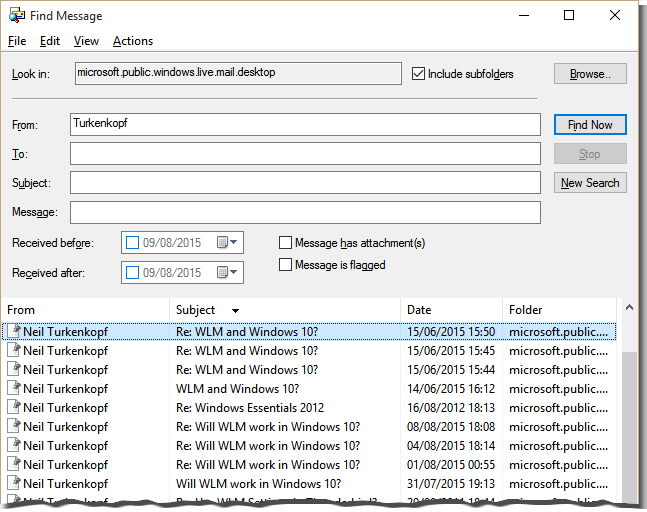Viewport: 647px width, 512px height.
Task: Click the Folder column header
Action: 559,310
